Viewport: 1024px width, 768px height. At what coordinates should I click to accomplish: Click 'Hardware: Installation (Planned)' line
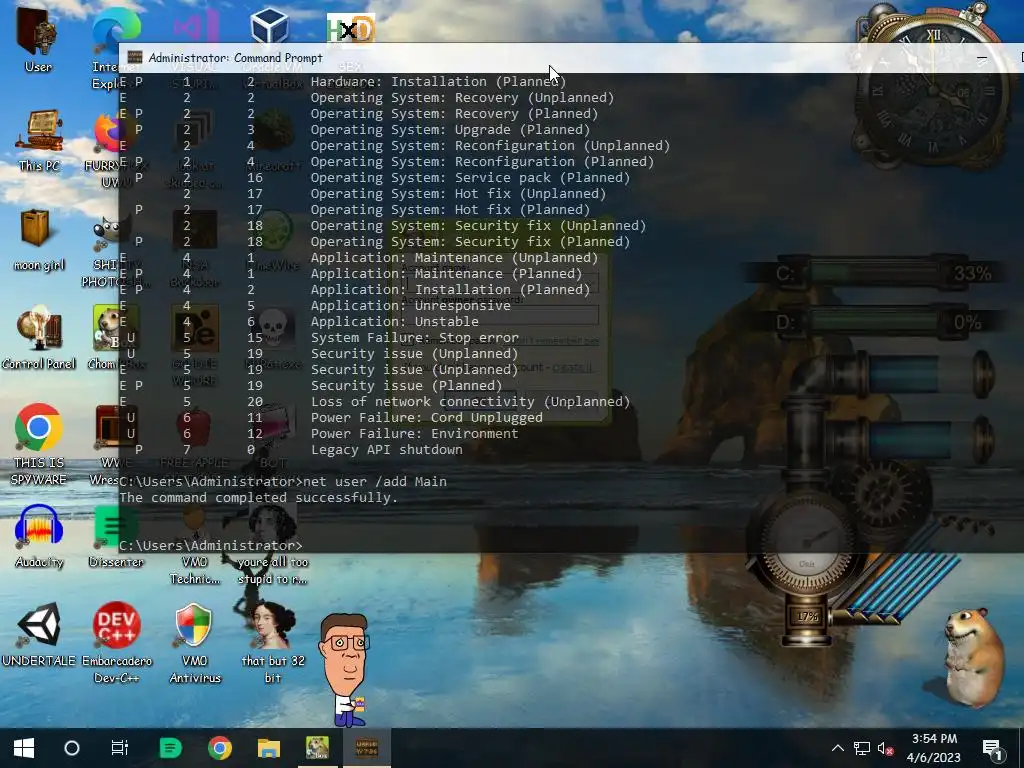pos(438,82)
